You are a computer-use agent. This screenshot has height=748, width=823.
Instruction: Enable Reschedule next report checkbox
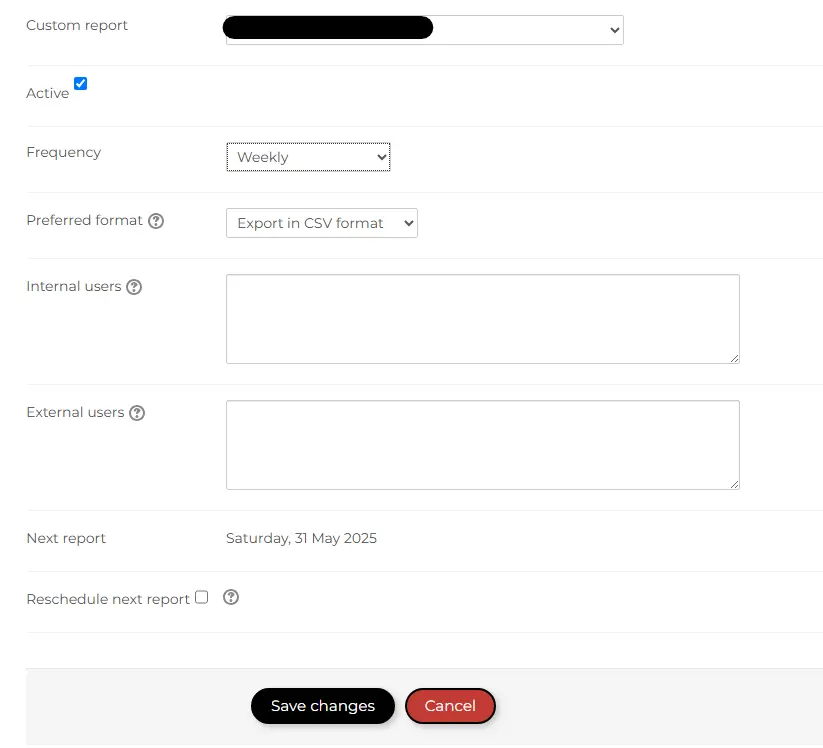201,597
